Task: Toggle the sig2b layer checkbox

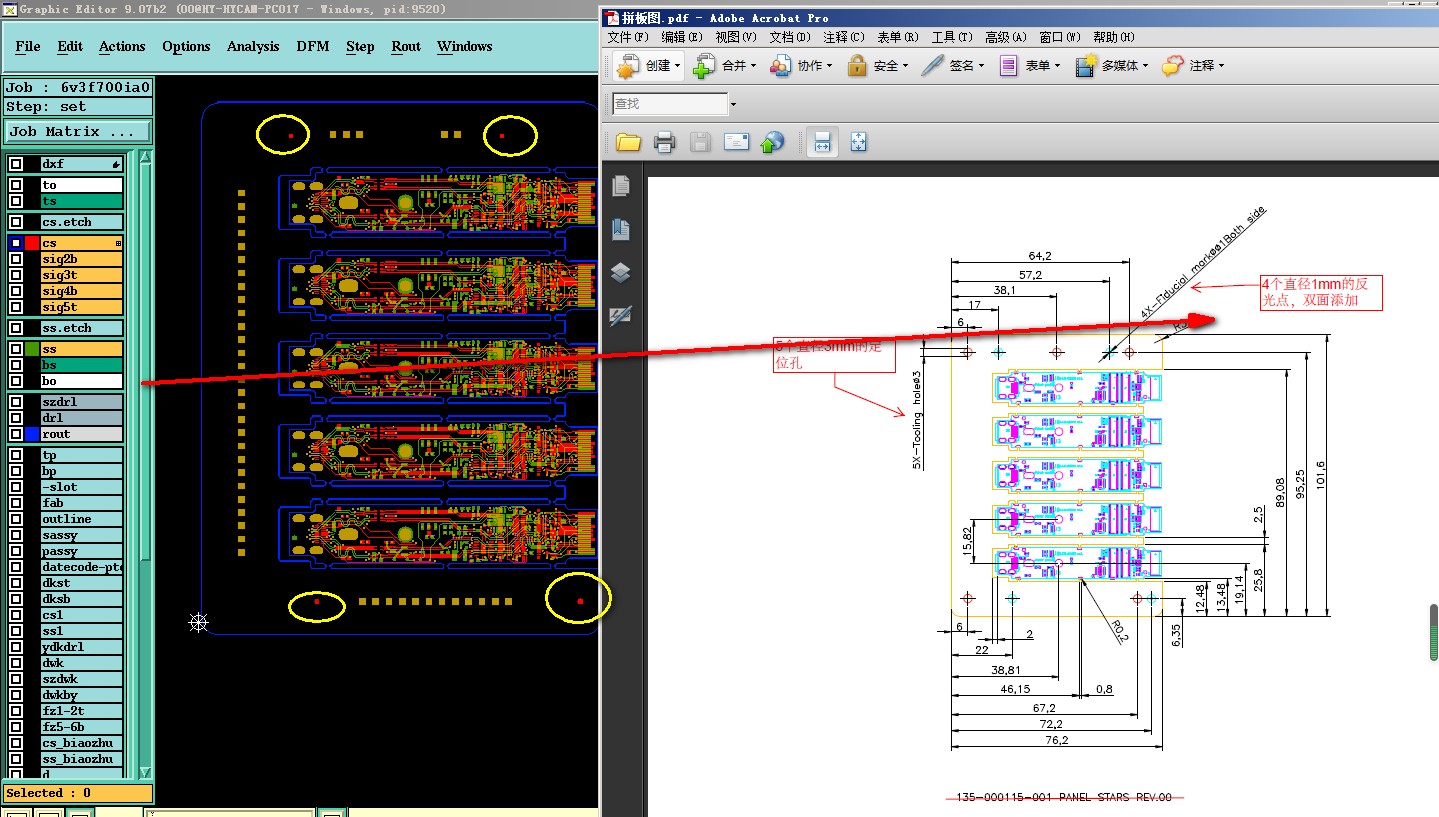Action: click(x=16, y=259)
